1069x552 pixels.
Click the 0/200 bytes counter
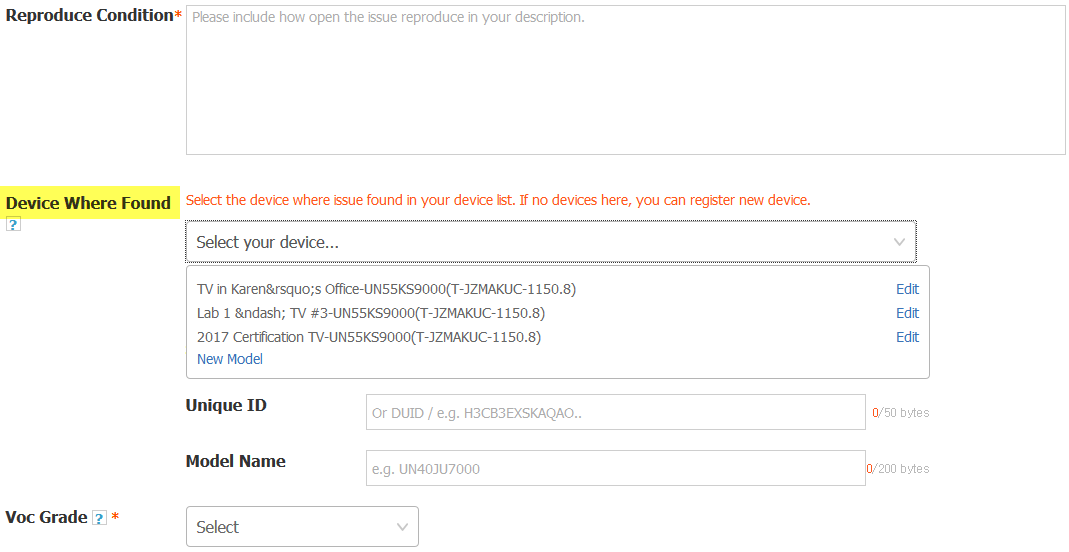tap(898, 469)
